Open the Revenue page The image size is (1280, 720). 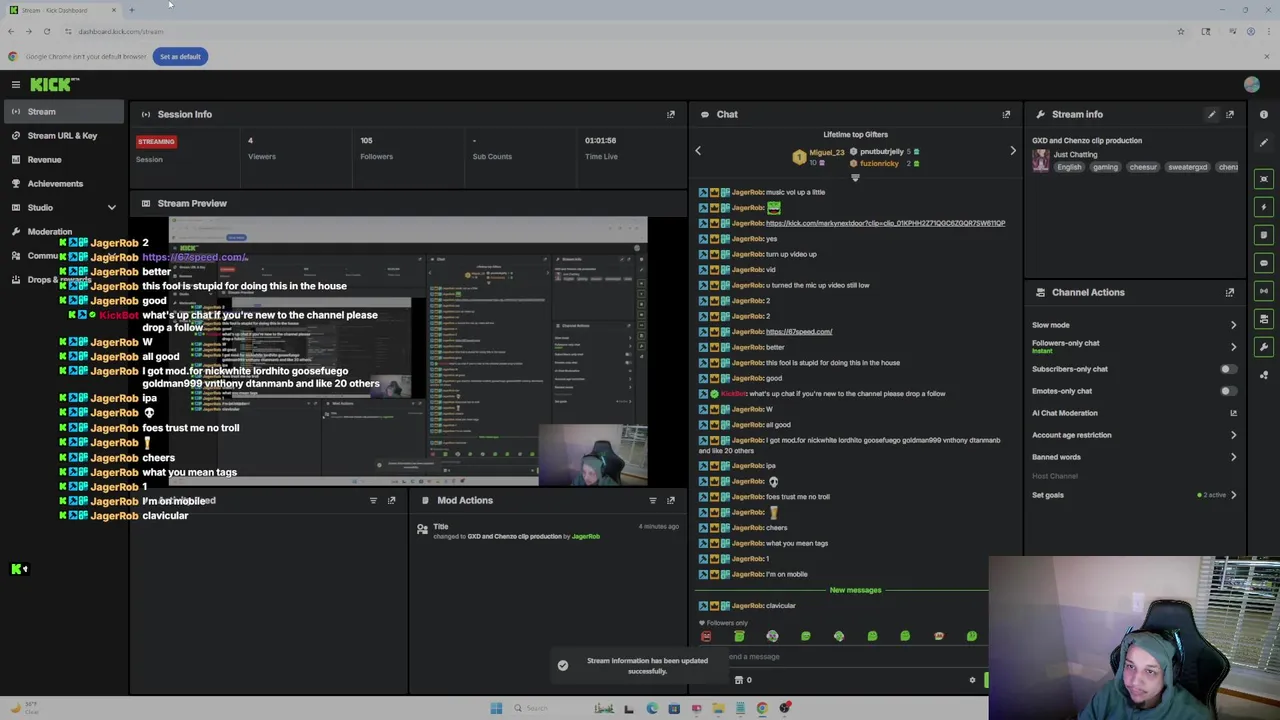64,159
